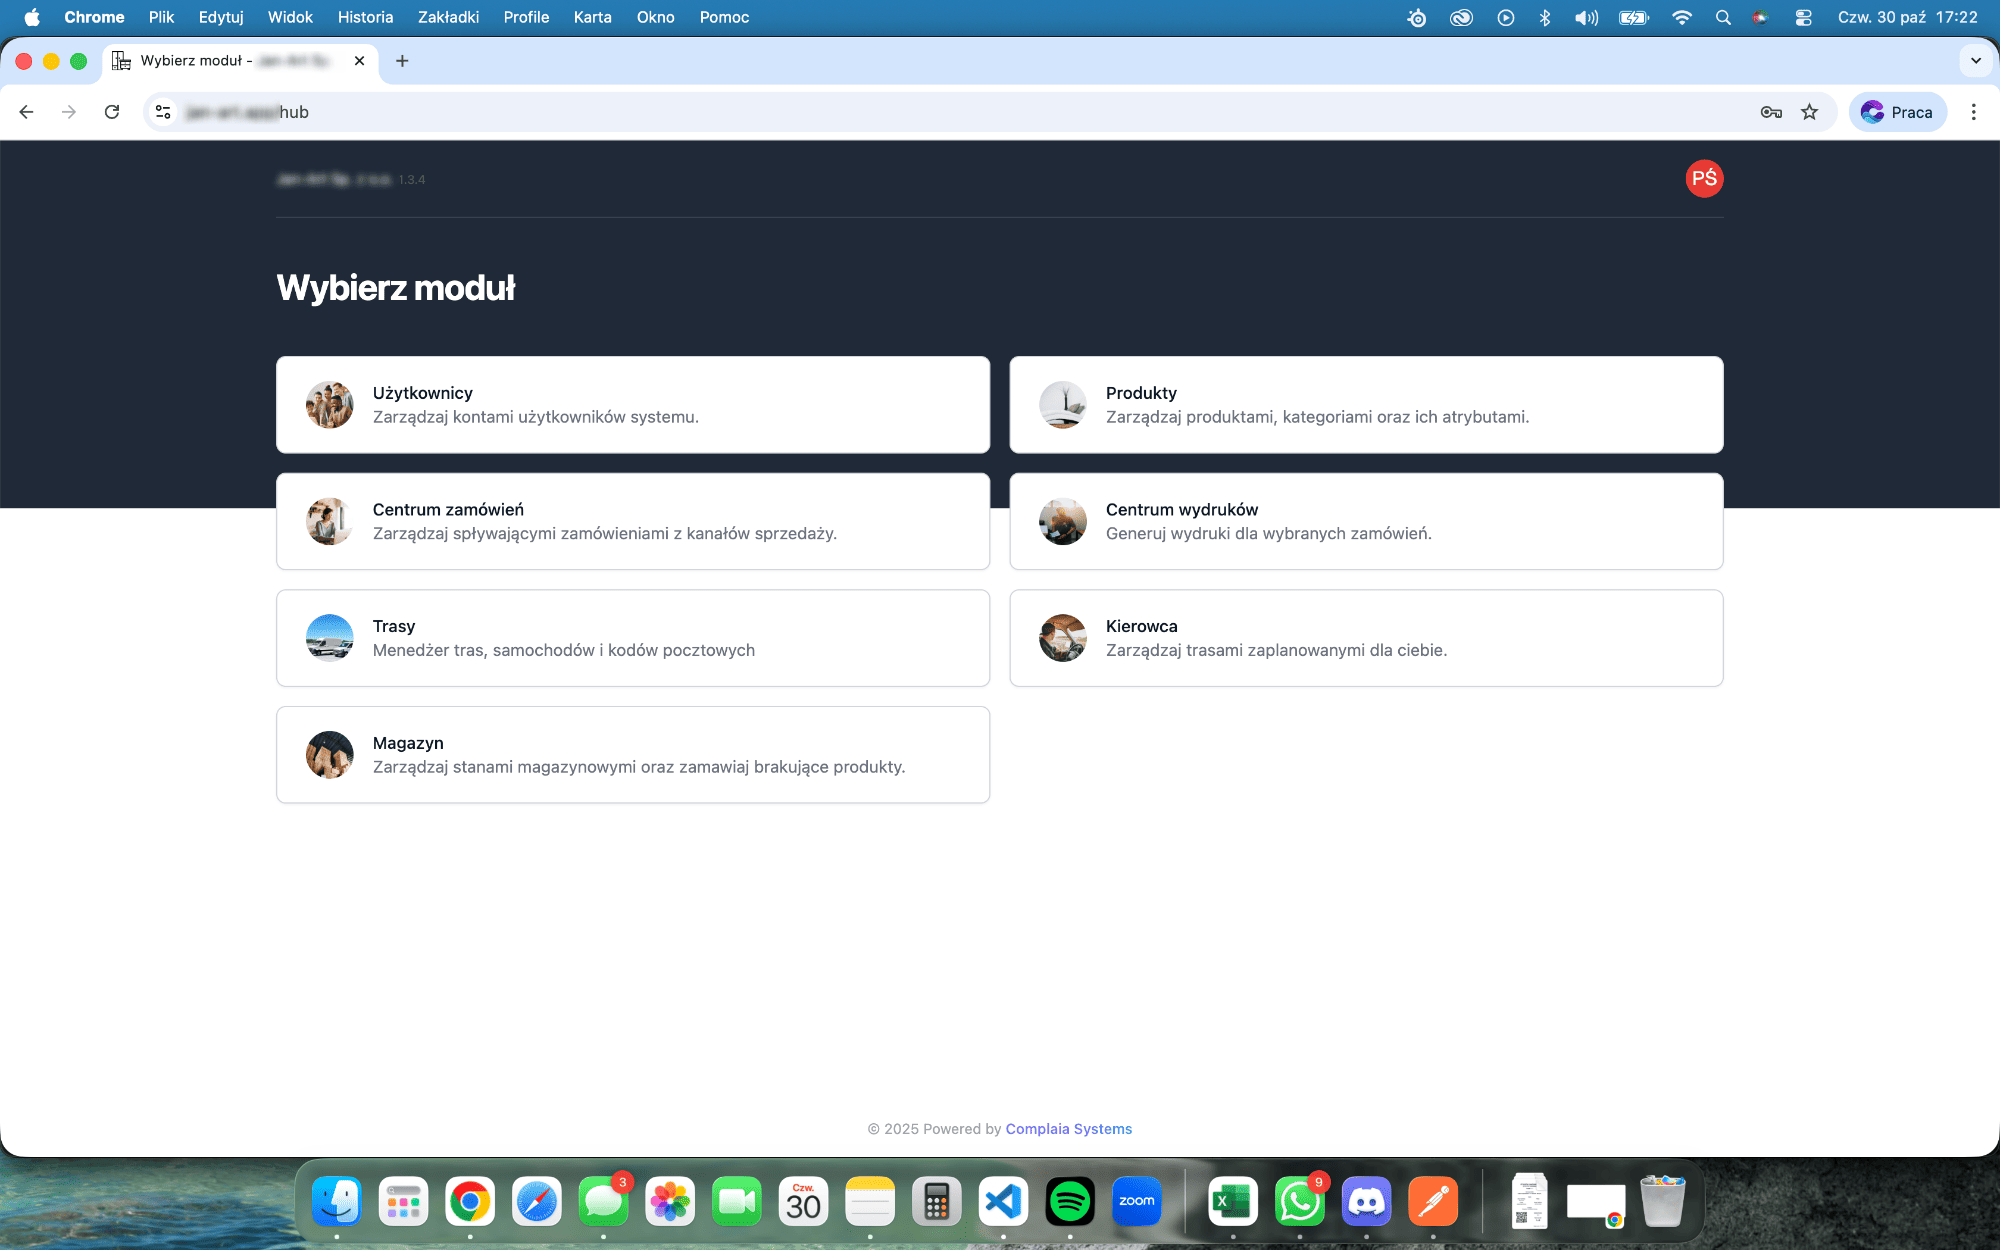
Task: Click the Użytkownicy module thumbnail image
Action: tap(330, 405)
